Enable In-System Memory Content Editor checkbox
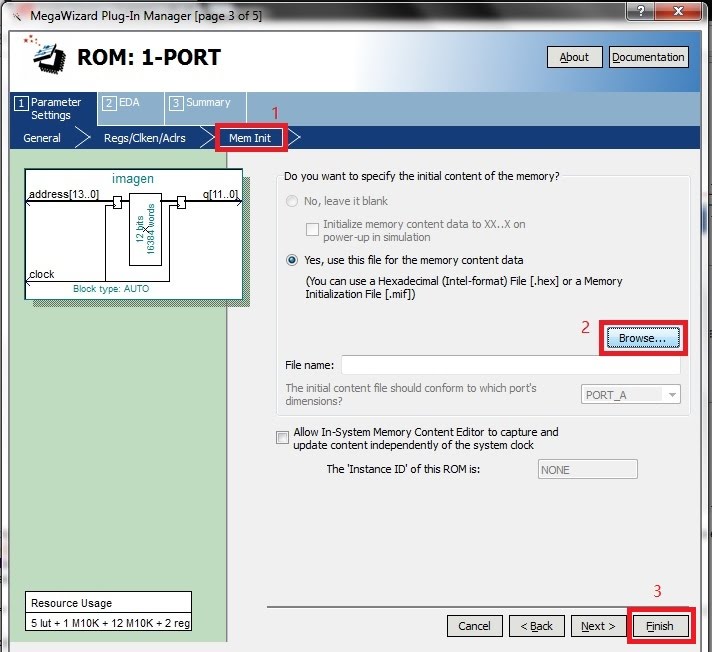Image resolution: width=712 pixels, height=652 pixels. coord(282,438)
